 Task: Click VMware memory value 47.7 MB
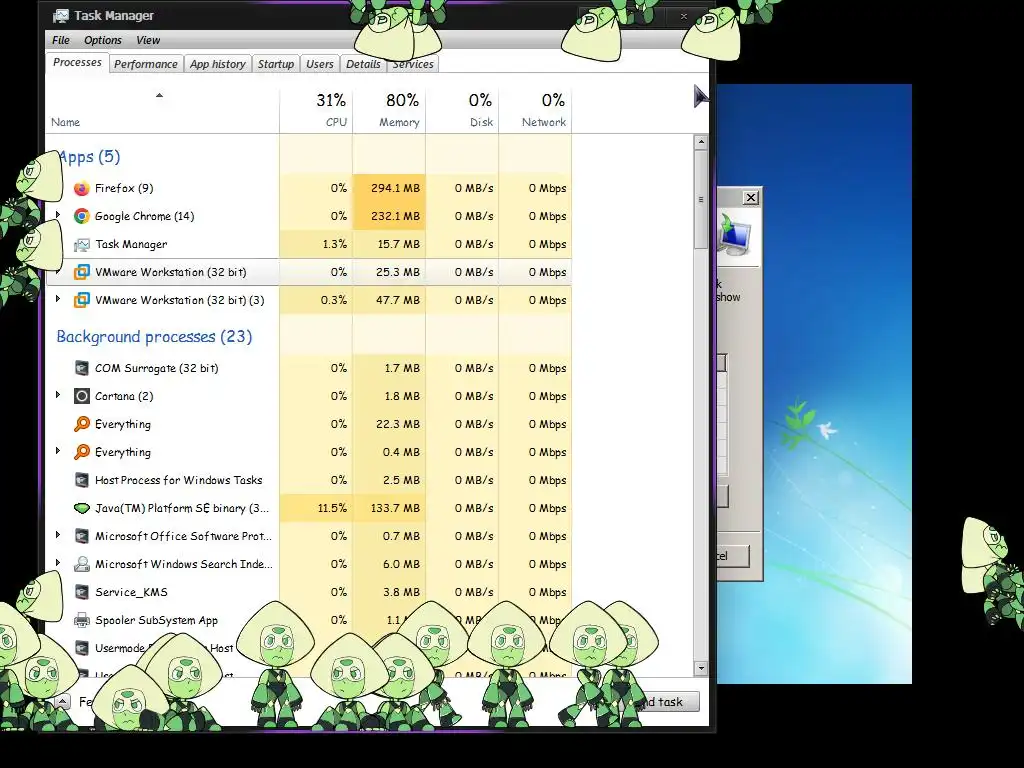tap(398, 300)
